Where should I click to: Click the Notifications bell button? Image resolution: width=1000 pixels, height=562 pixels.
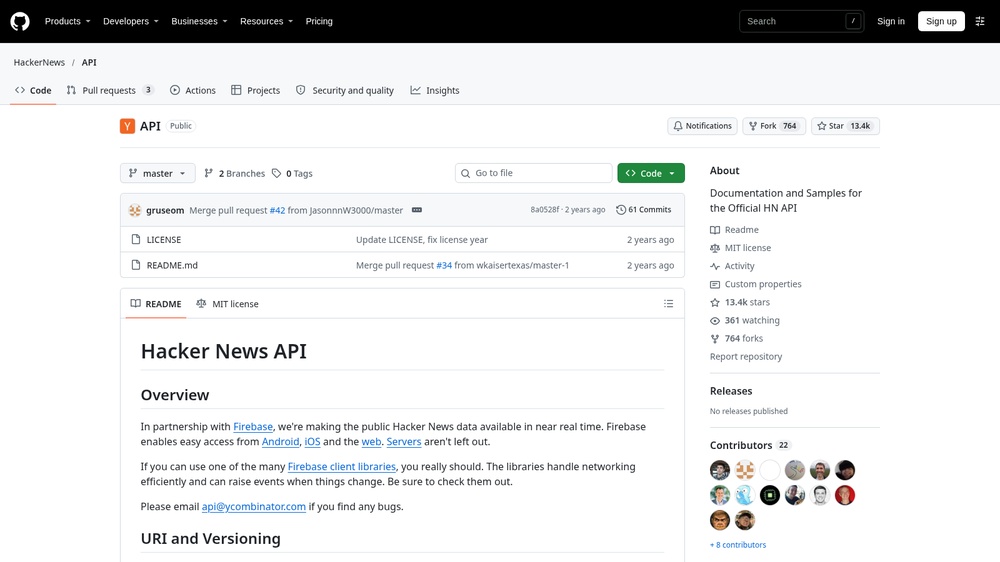pyautogui.click(x=702, y=126)
